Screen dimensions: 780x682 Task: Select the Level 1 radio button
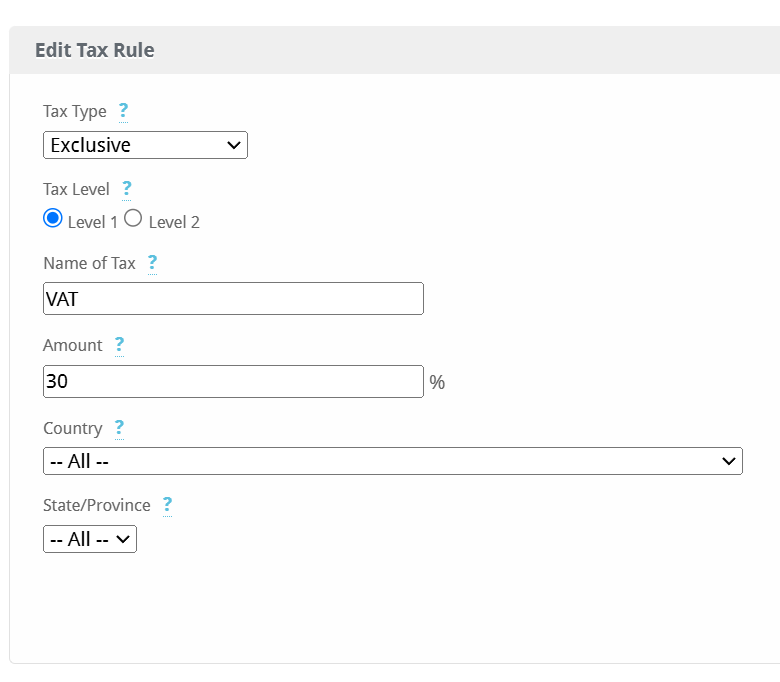coord(53,218)
